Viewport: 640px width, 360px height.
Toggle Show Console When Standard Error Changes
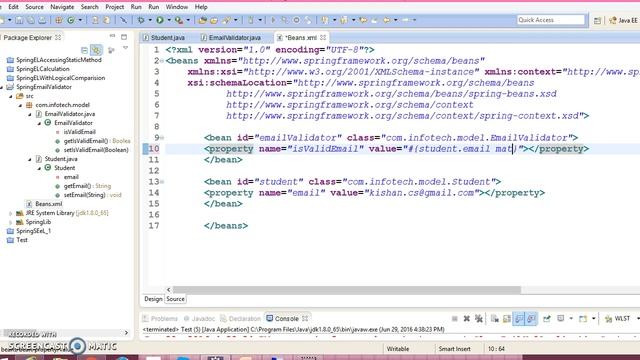pos(531,319)
